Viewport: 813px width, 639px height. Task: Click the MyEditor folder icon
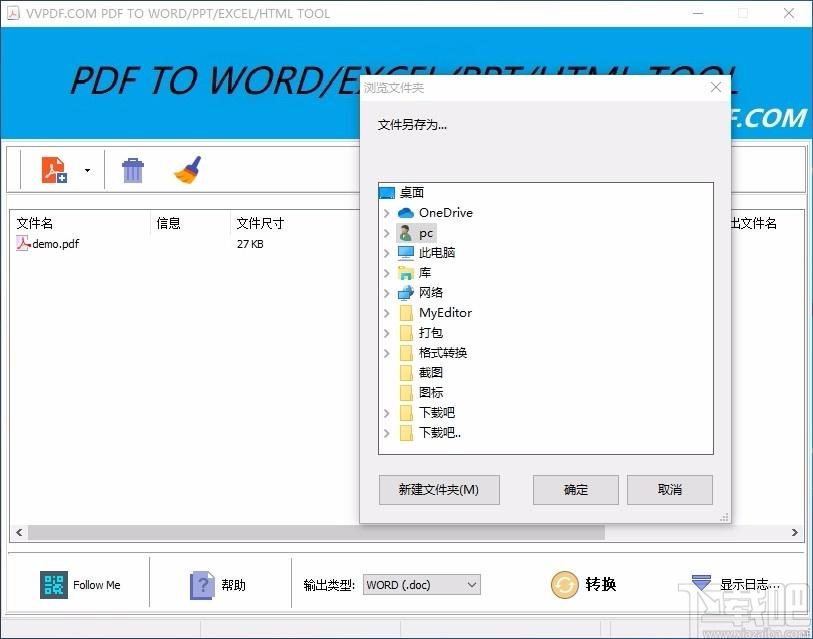[406, 313]
